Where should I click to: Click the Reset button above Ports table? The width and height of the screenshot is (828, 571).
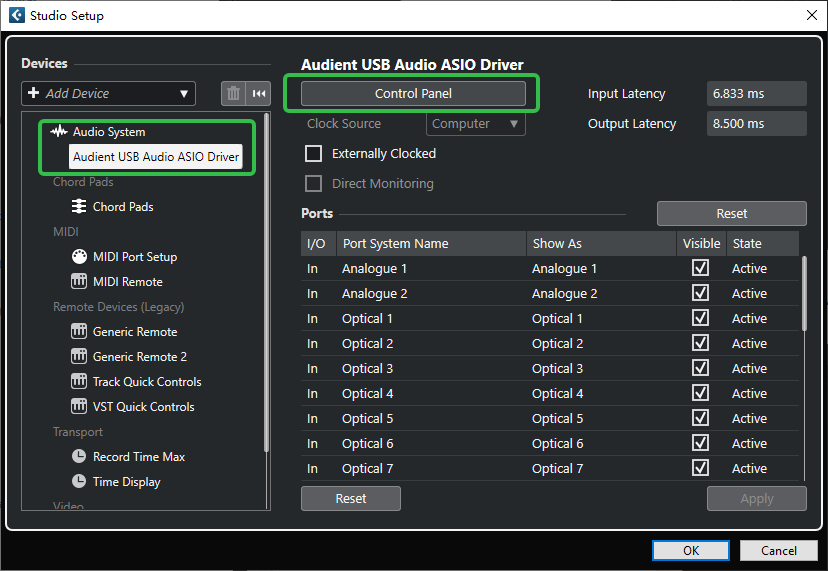tap(731, 213)
